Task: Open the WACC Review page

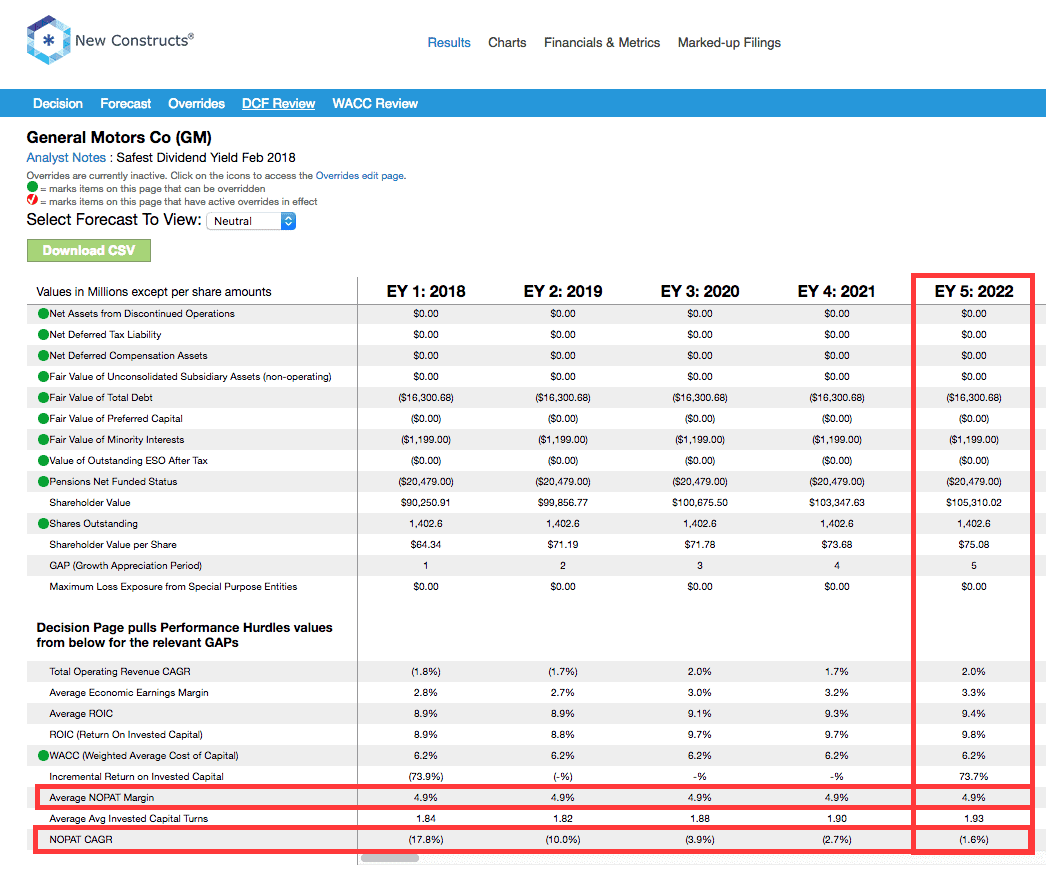Action: [375, 103]
